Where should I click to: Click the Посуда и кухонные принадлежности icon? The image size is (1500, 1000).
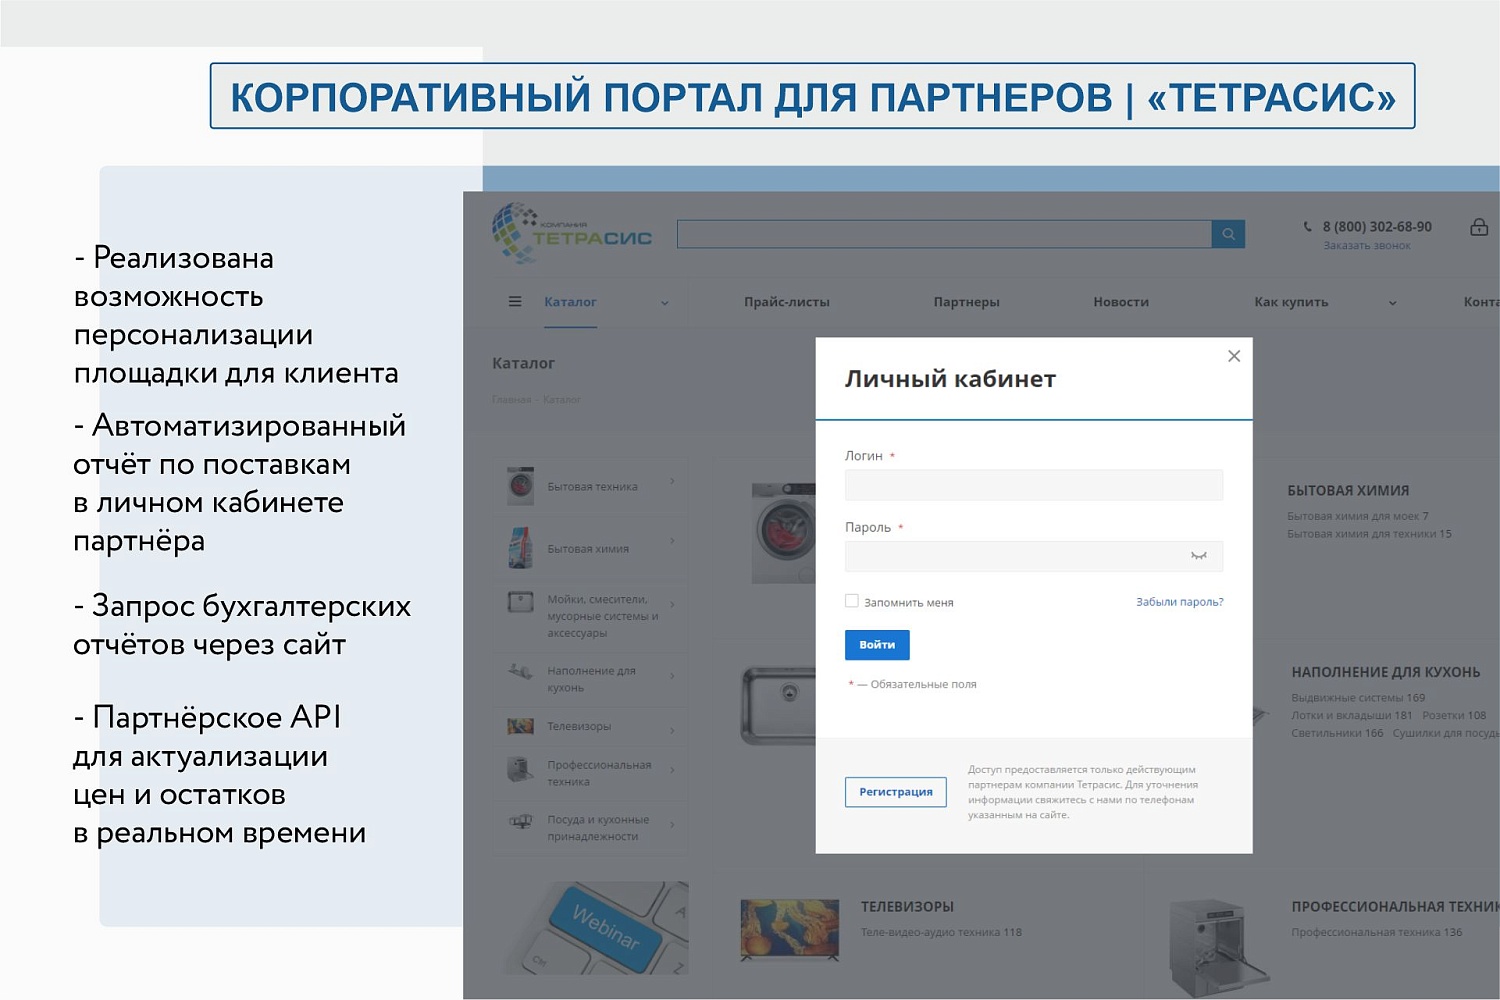tap(520, 821)
